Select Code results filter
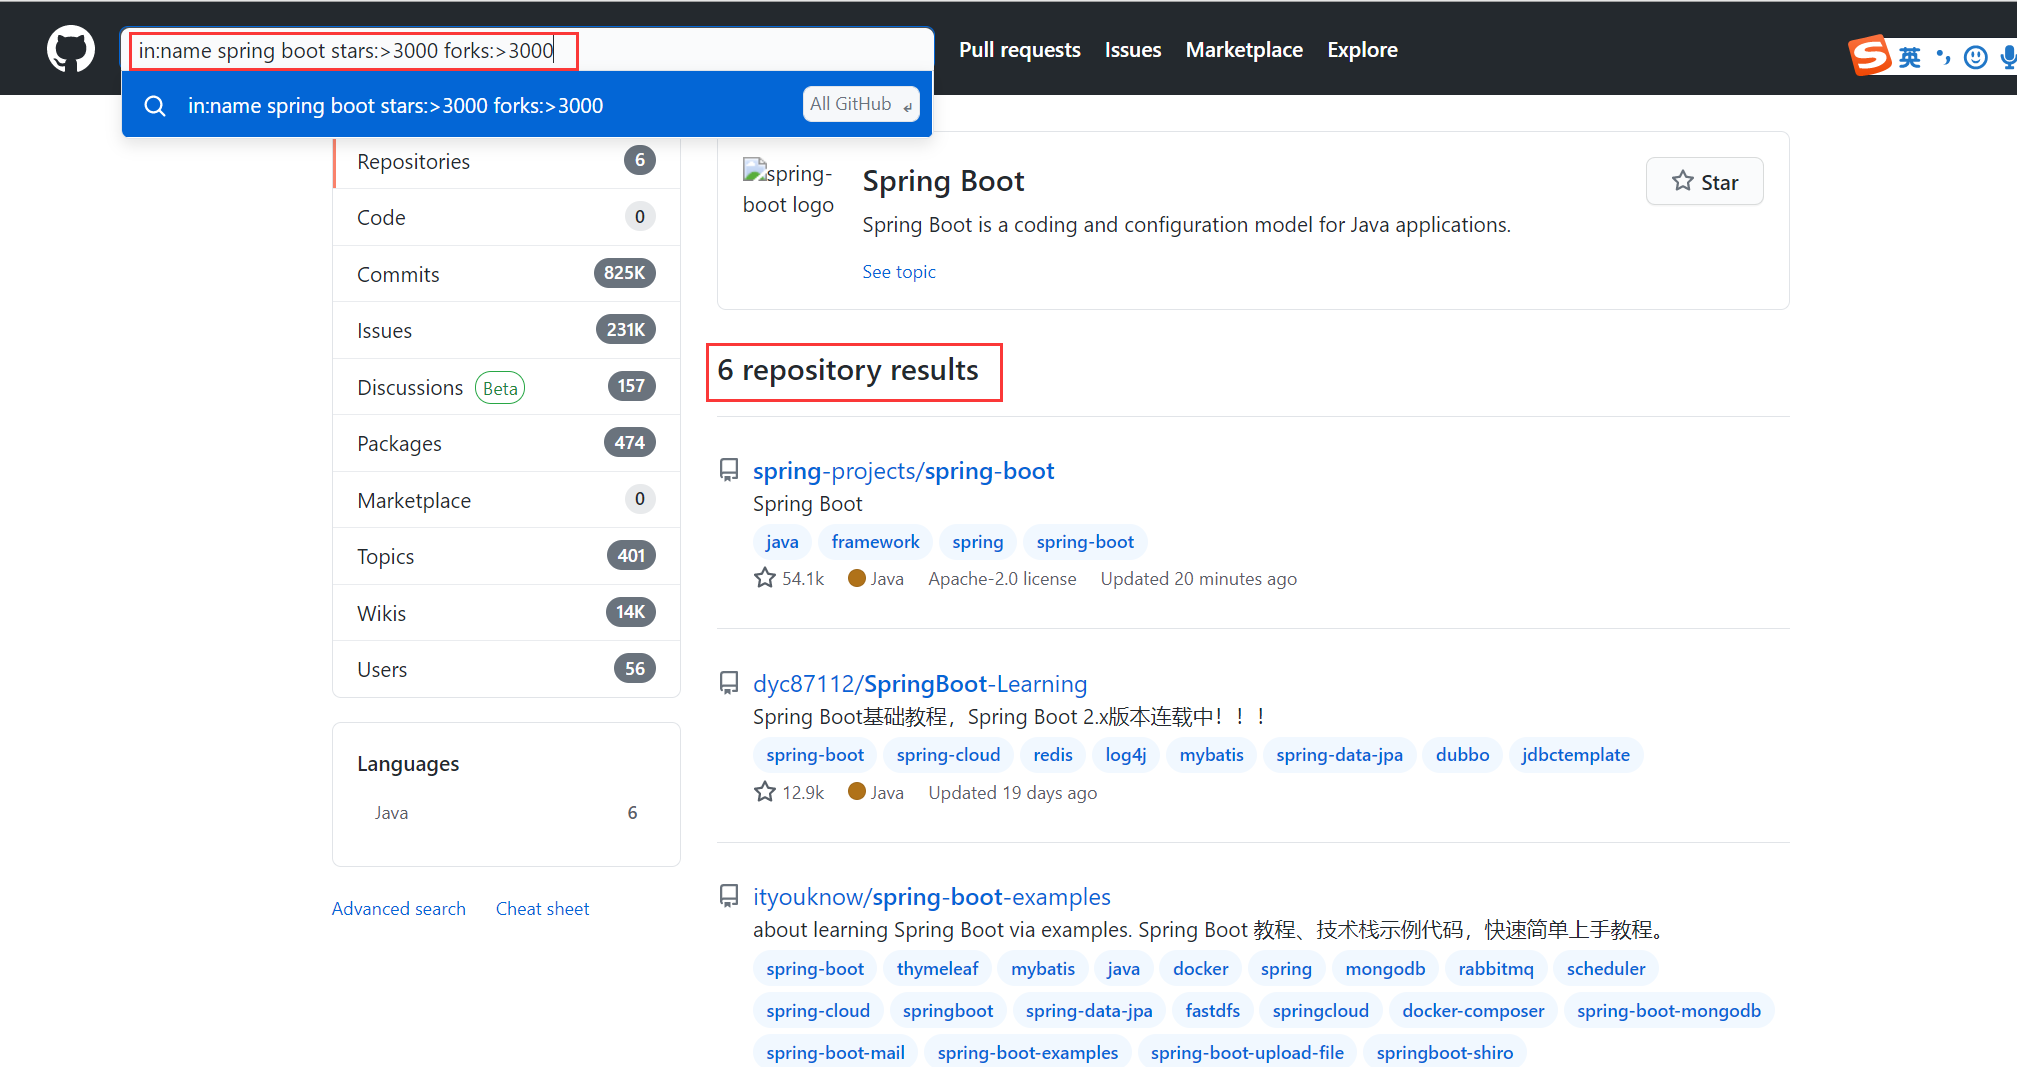2017x1067 pixels. (x=506, y=217)
